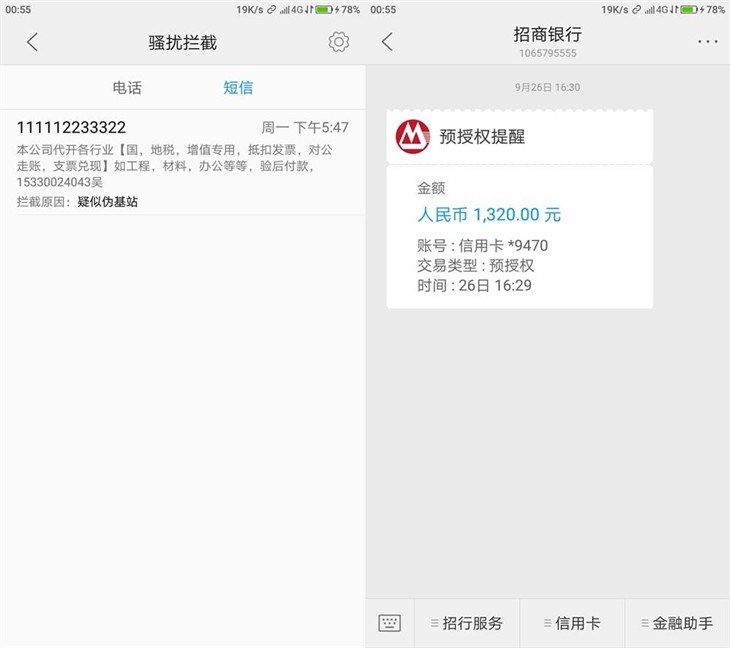Screen dimensions: 730x648
Task: Tap the amount 人民币 1,320.00 元
Action: [489, 215]
